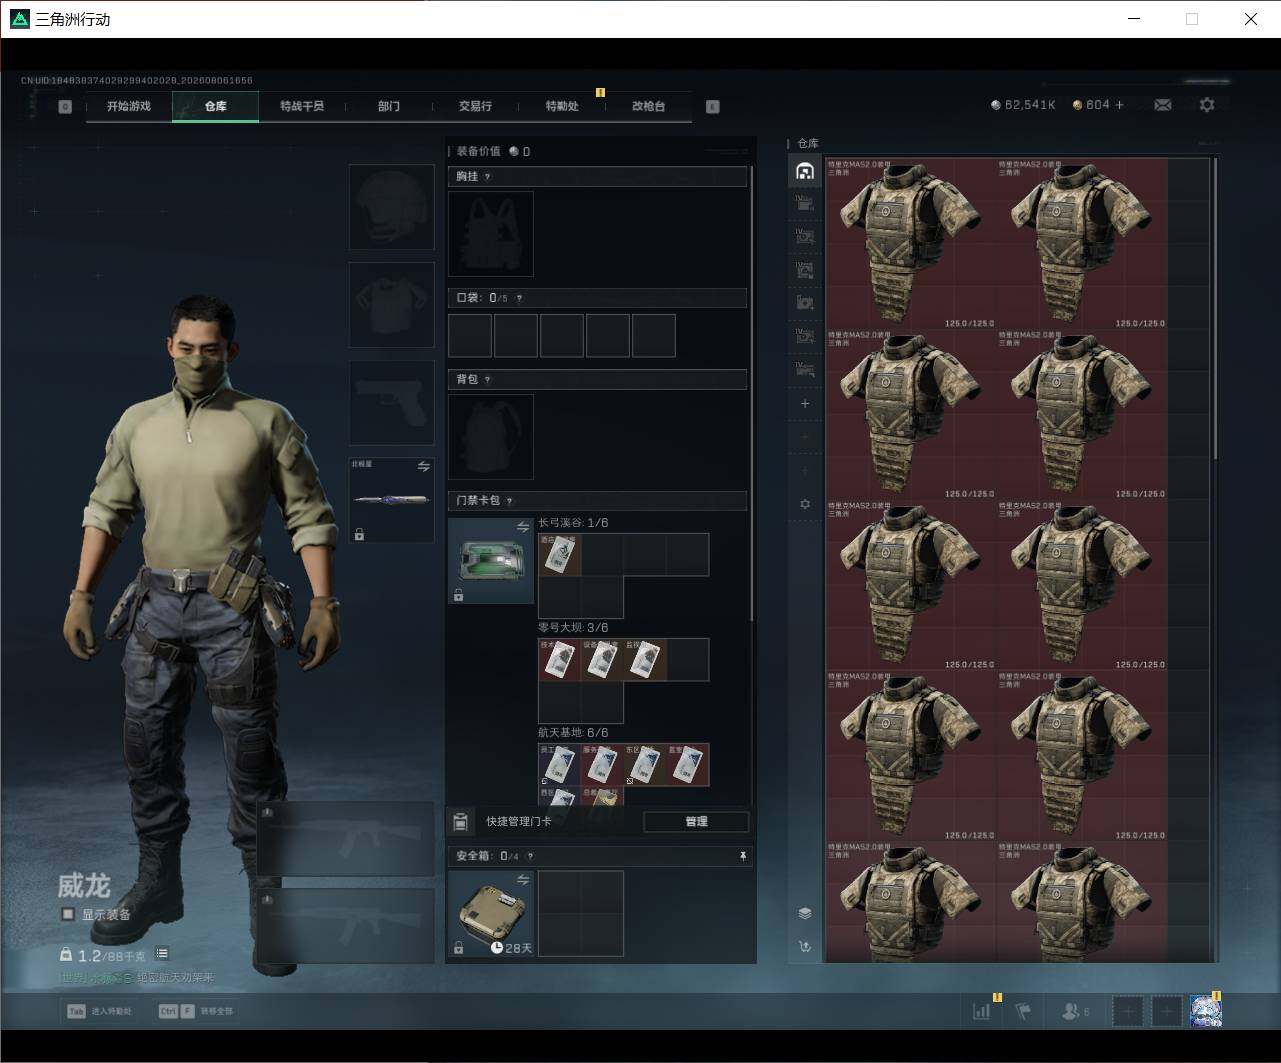The image size is (1281, 1063).
Task: Click the first empty pocket slot
Action: coord(470,336)
